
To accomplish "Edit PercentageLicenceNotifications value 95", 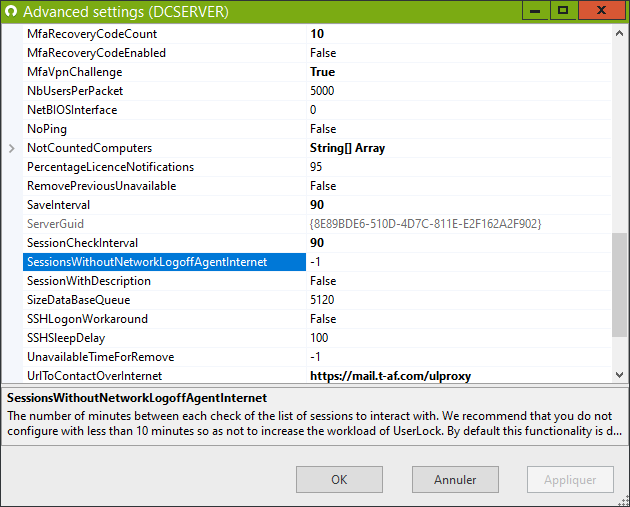I will (459, 167).
